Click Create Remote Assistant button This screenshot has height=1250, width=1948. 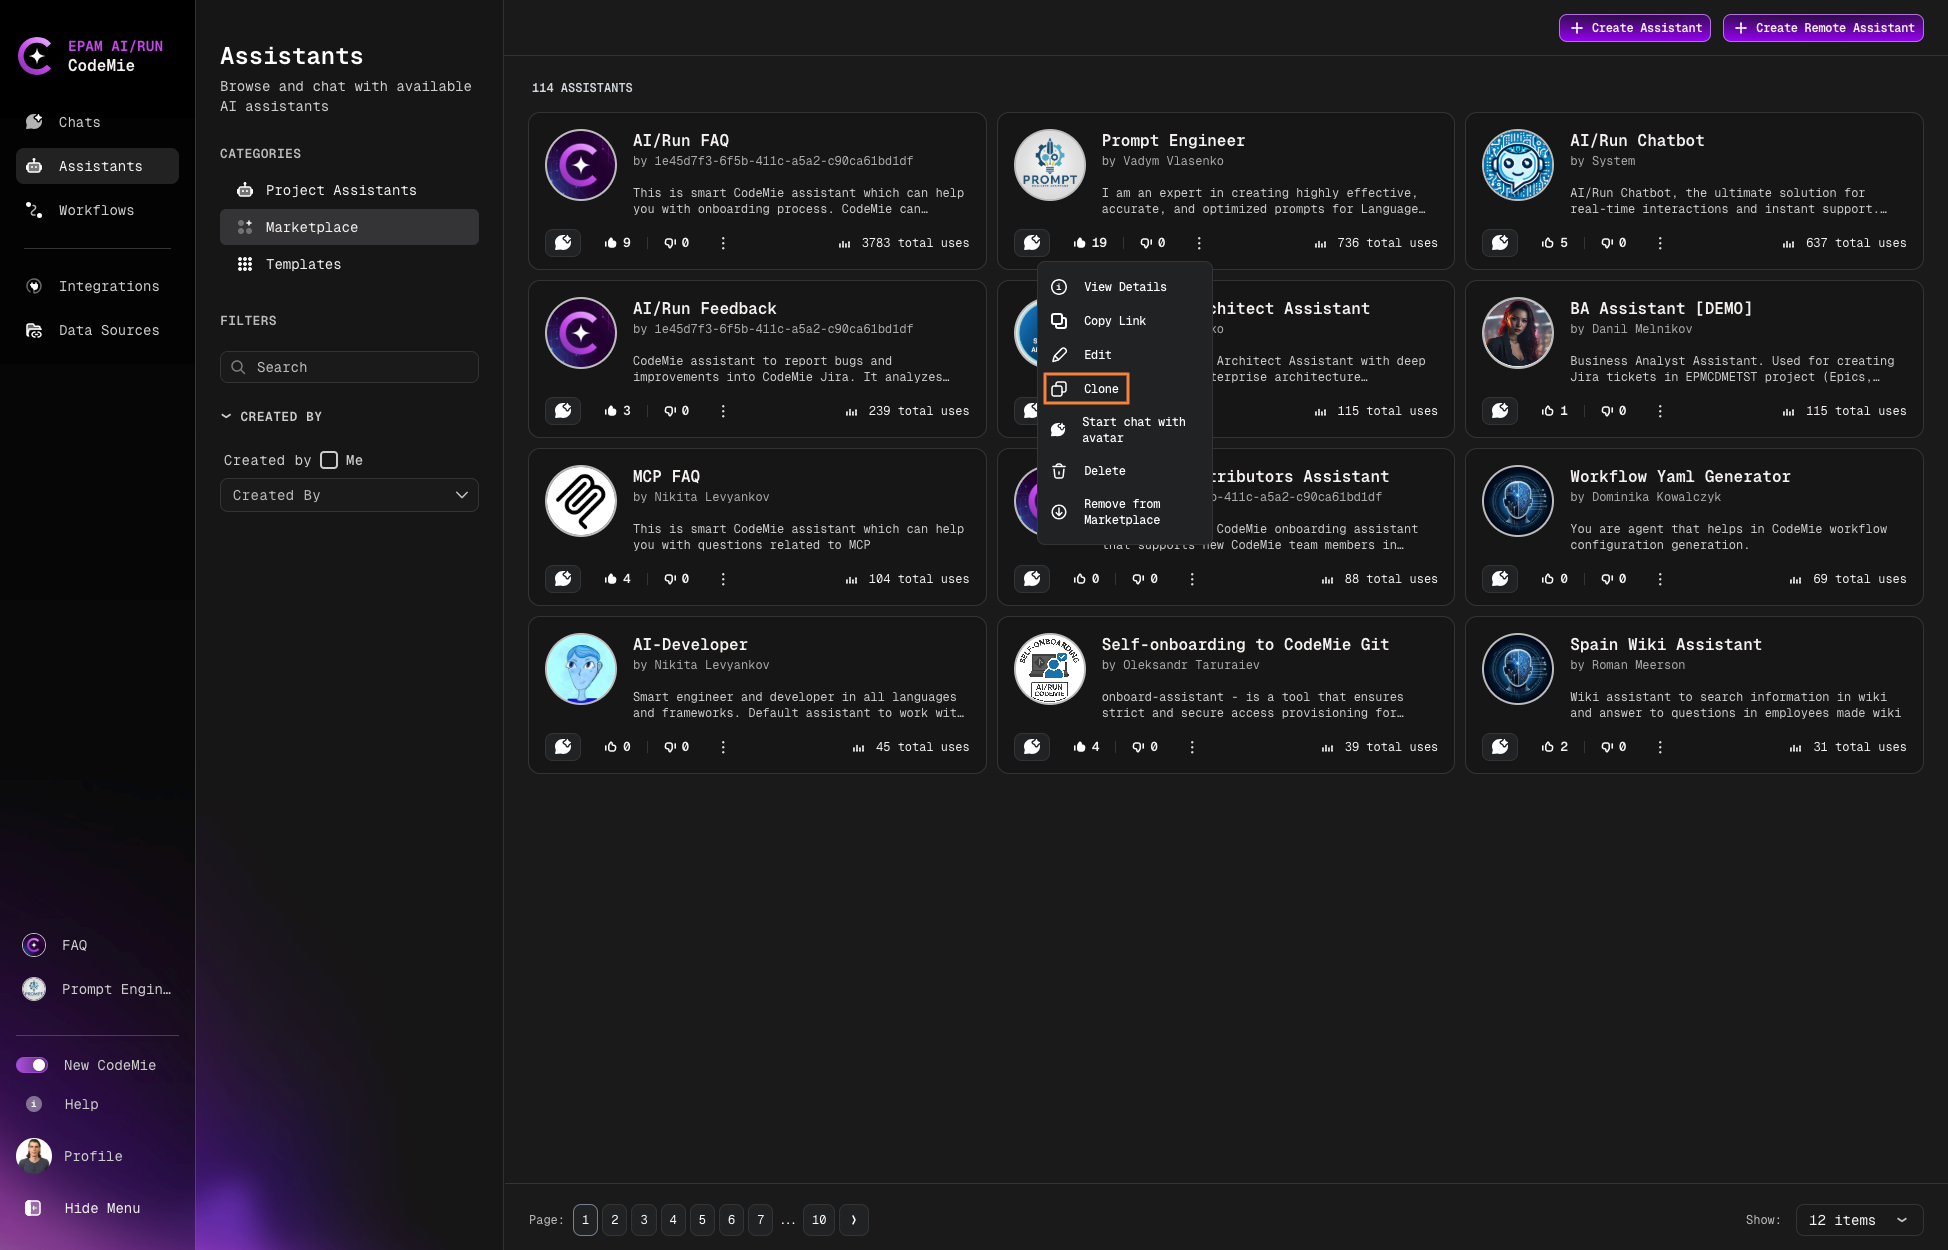[x=1822, y=28]
